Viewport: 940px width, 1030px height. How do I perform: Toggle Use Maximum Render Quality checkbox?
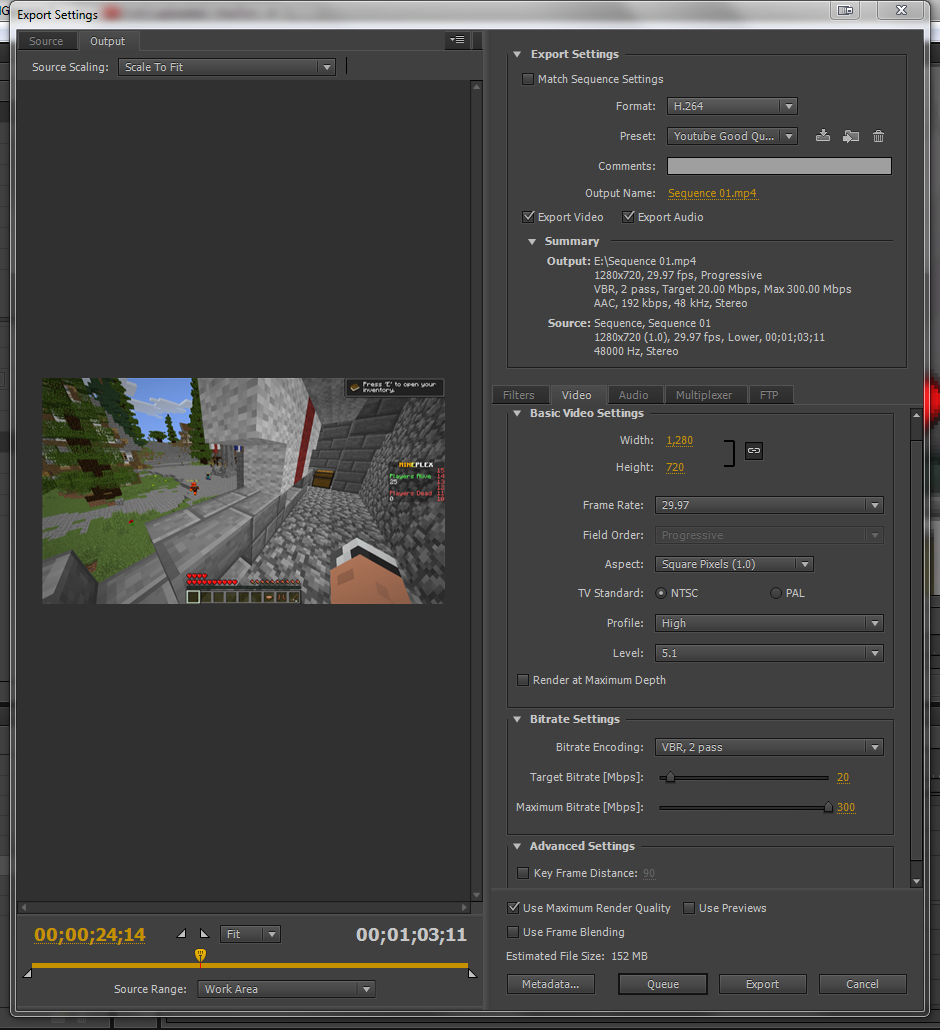tap(514, 908)
